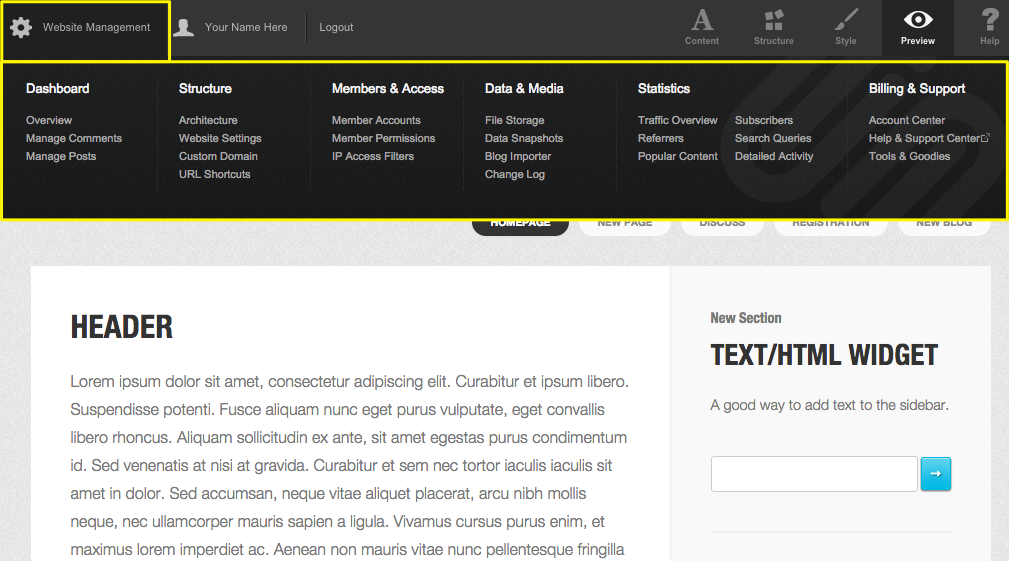This screenshot has height=561, width=1009.
Task: Open the Help question mark icon
Action: (x=989, y=21)
